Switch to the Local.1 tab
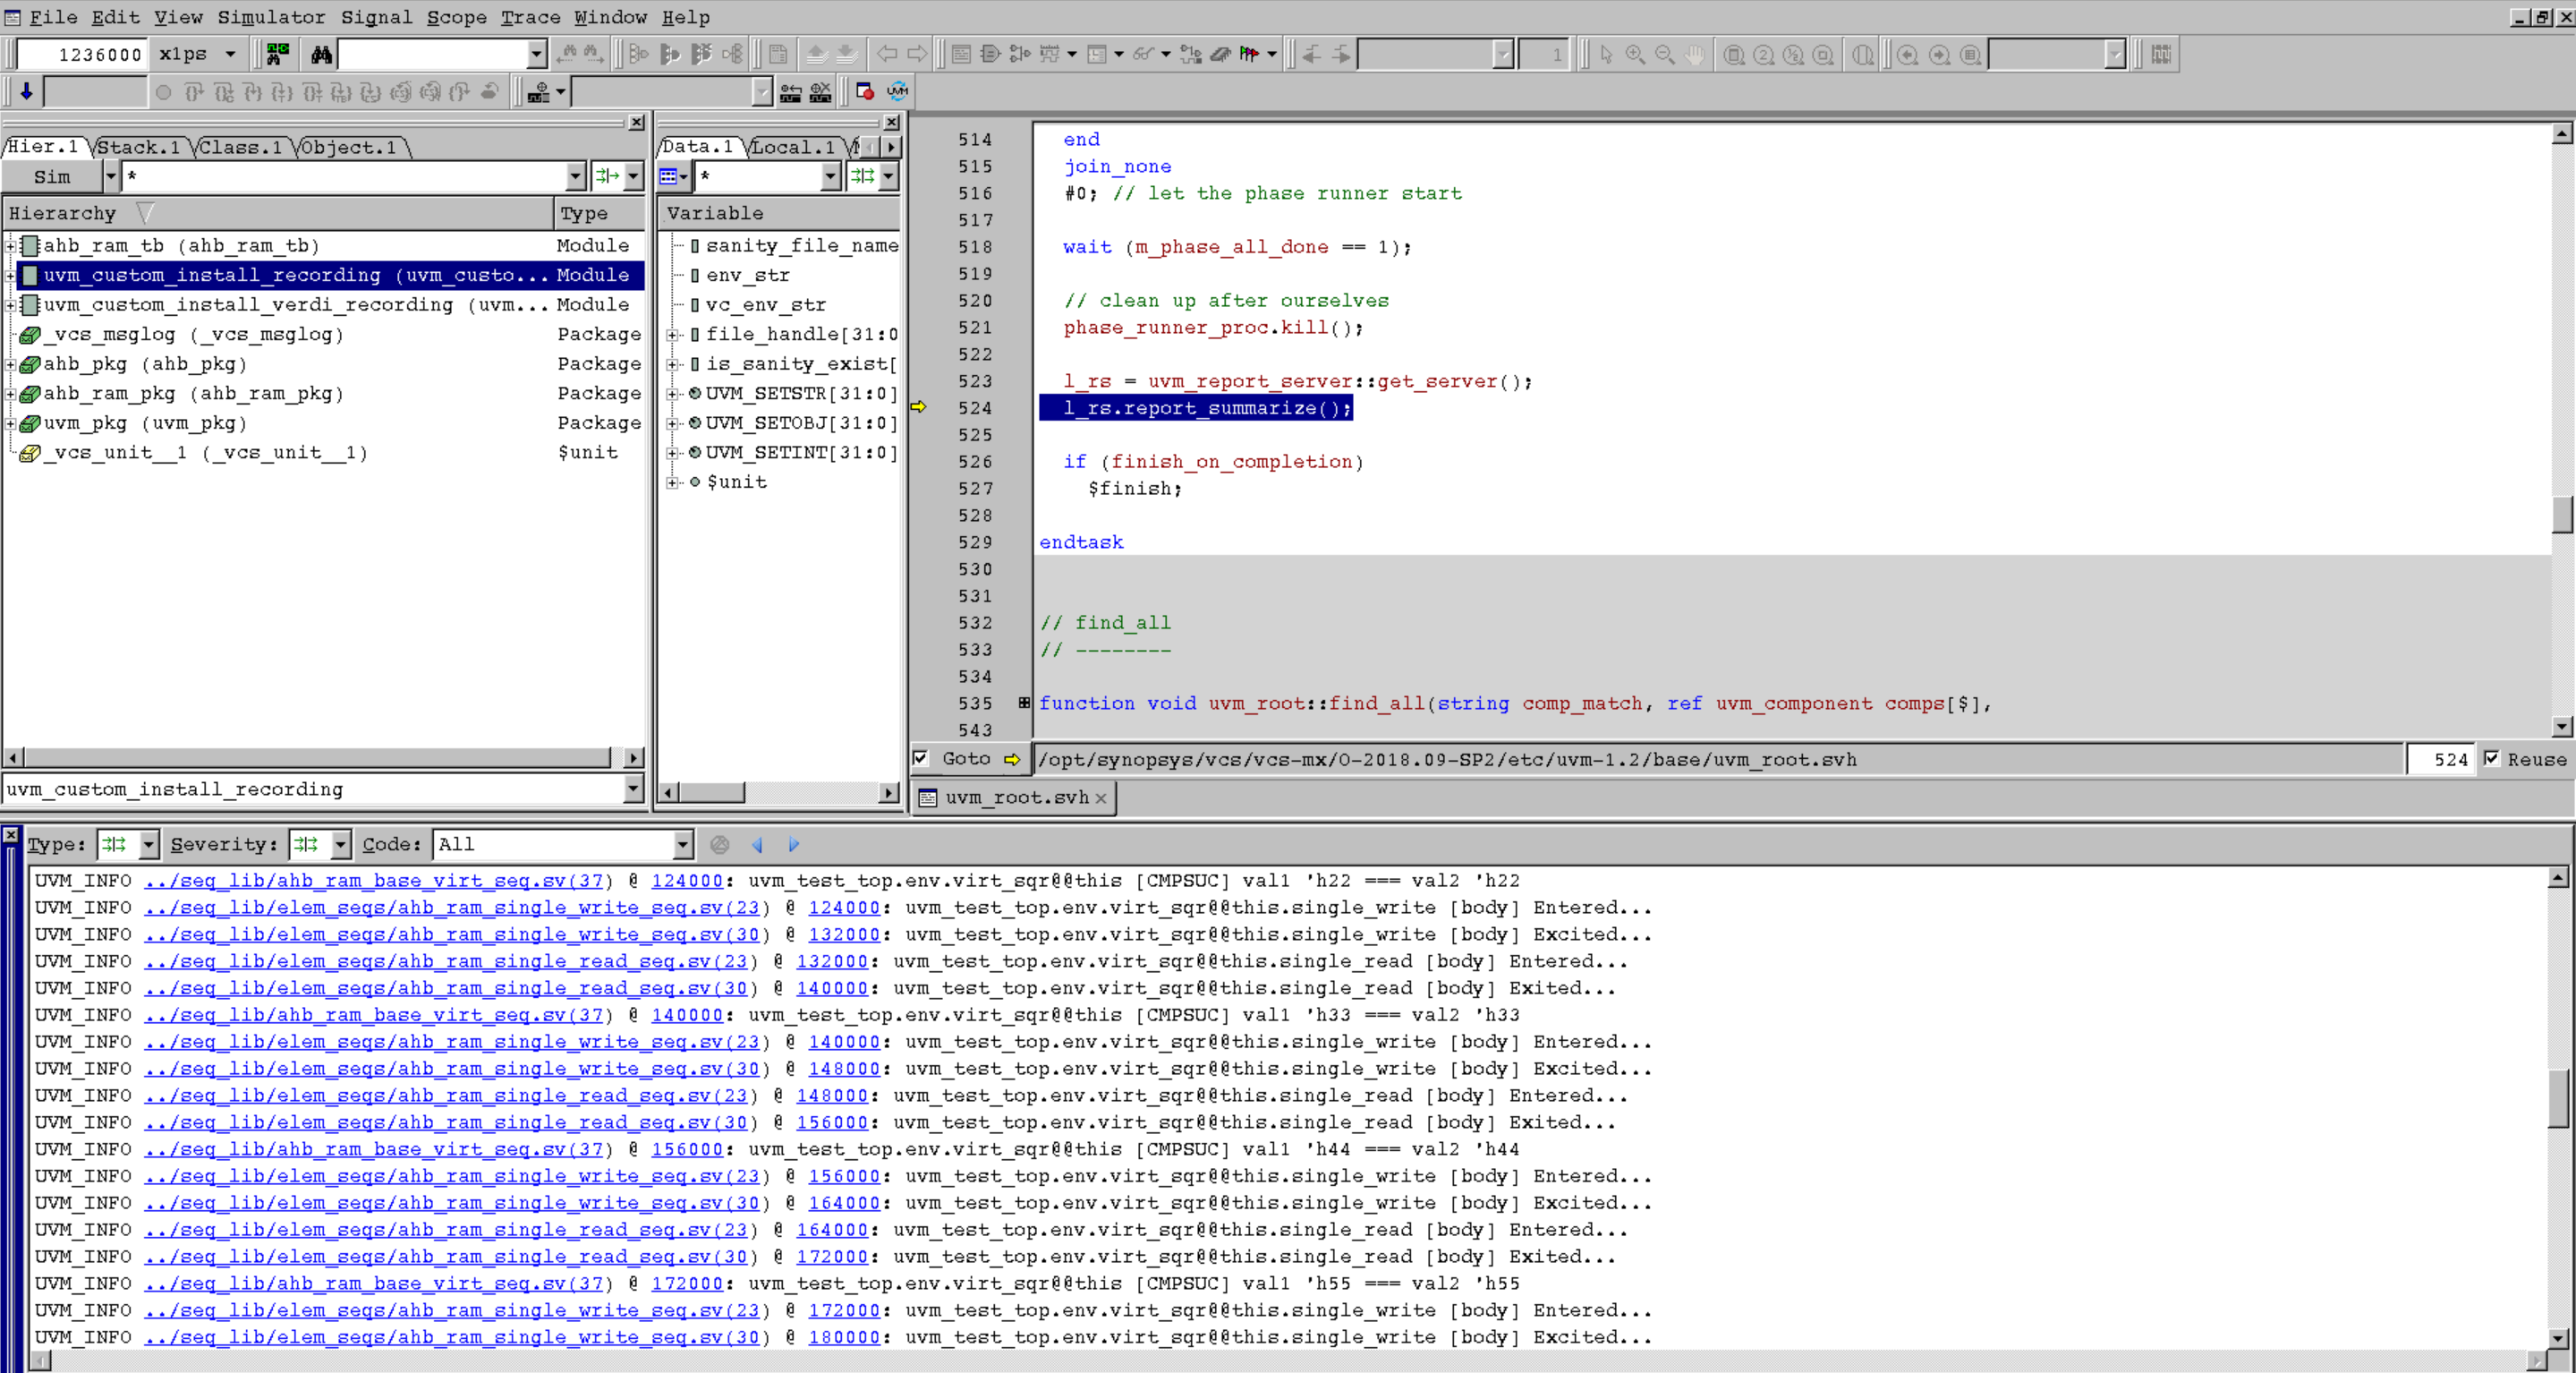This screenshot has height=1373, width=2576. (792, 148)
